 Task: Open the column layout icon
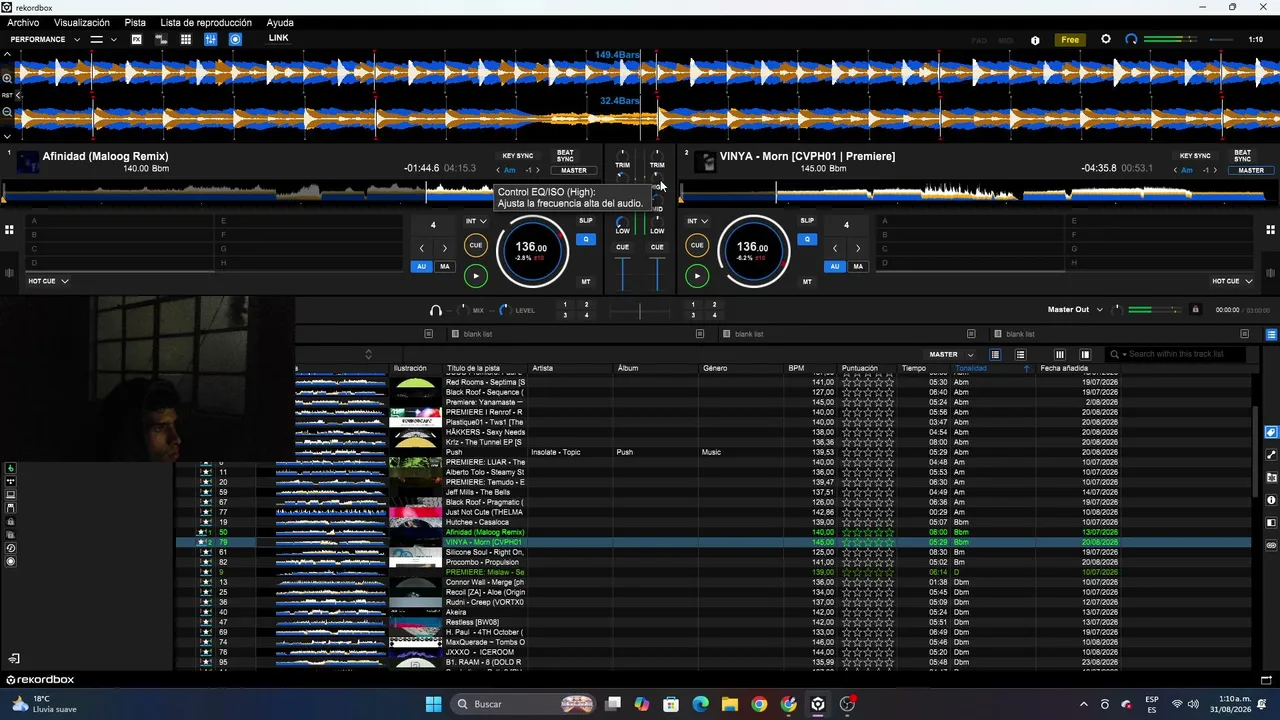tap(1060, 354)
